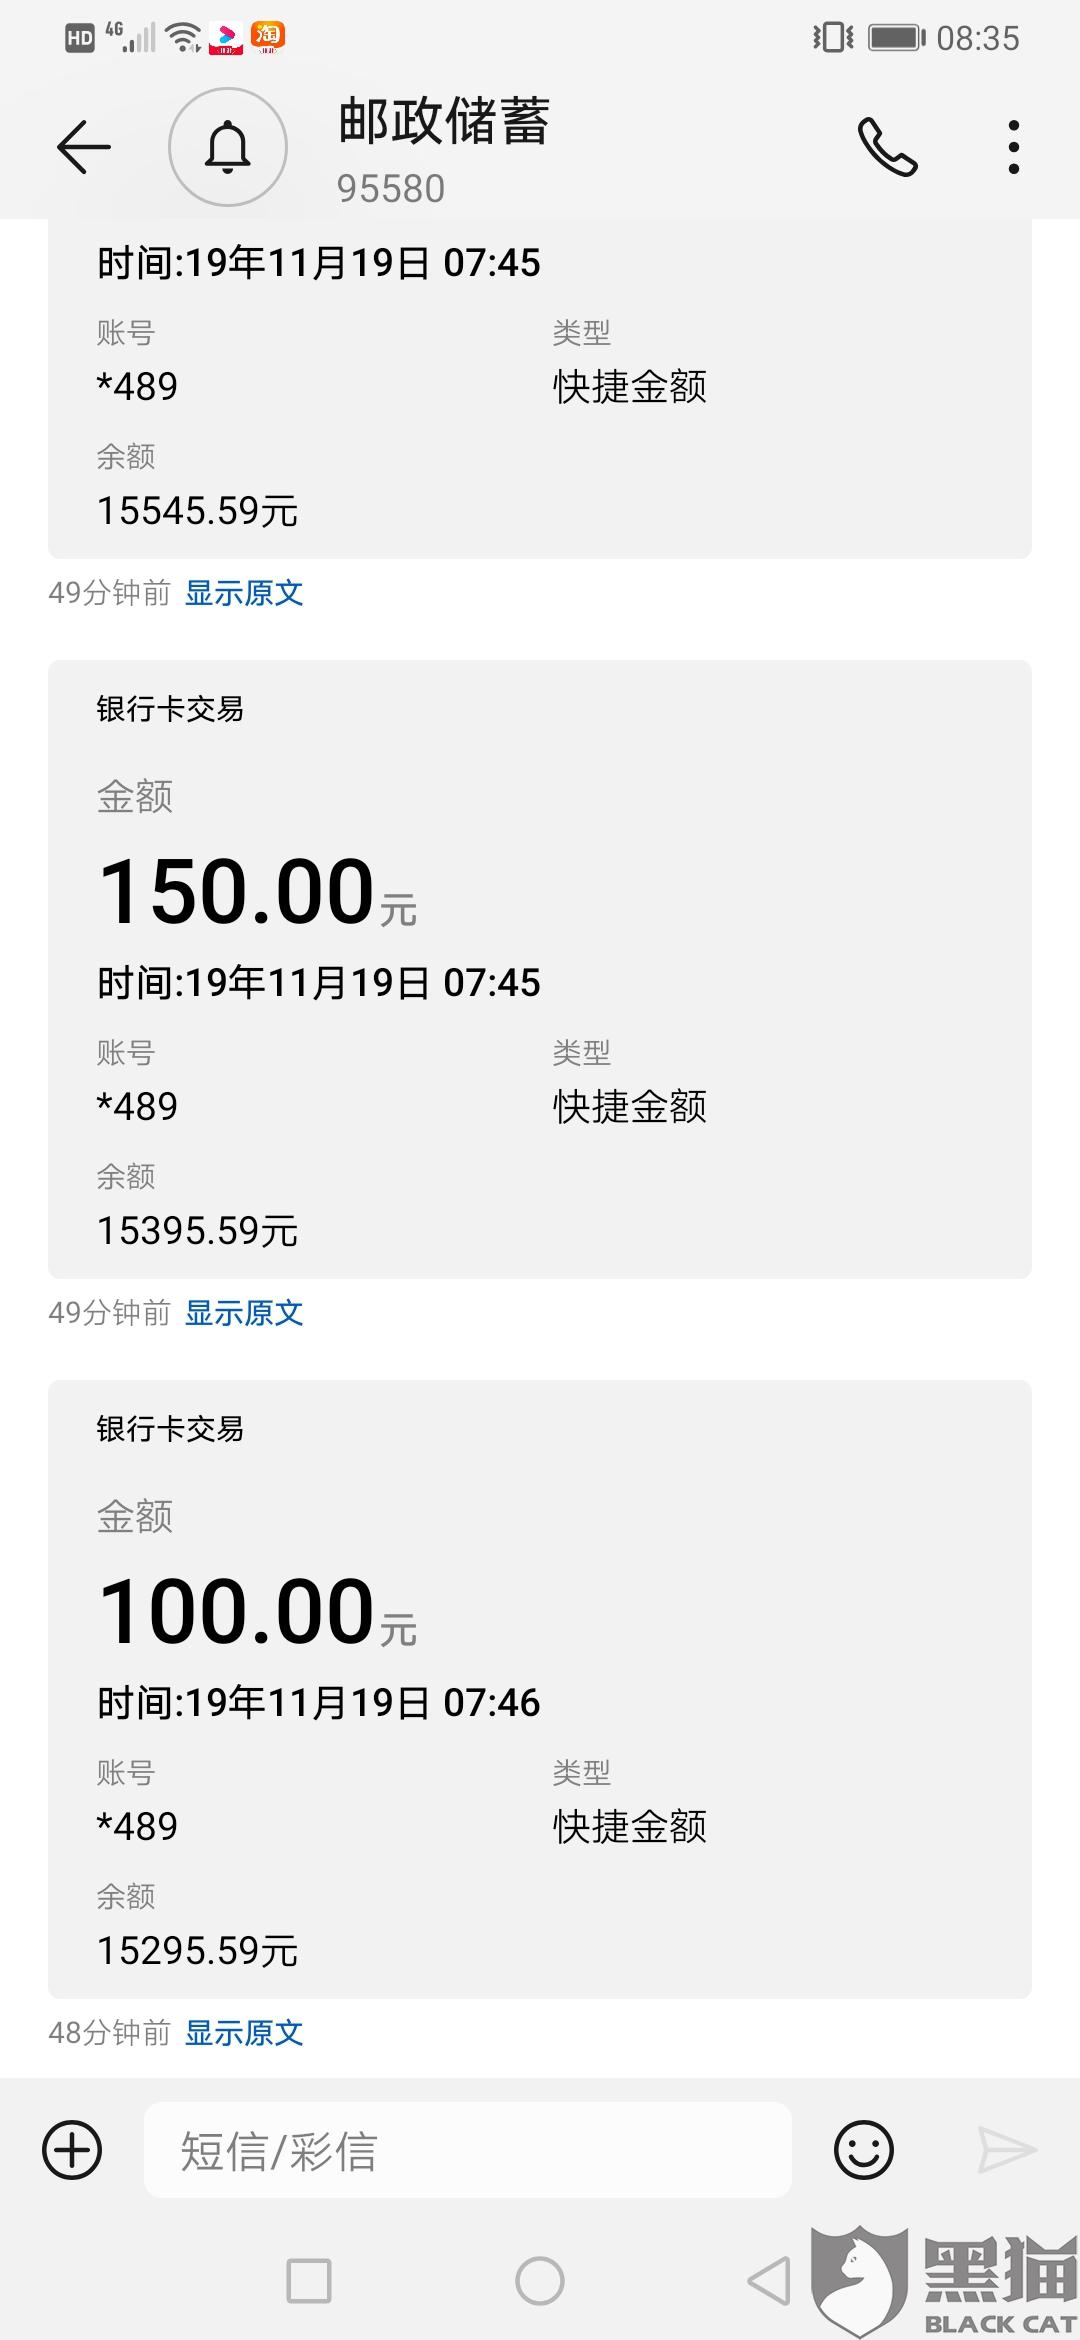Tap the send message arrow

point(1006,2150)
